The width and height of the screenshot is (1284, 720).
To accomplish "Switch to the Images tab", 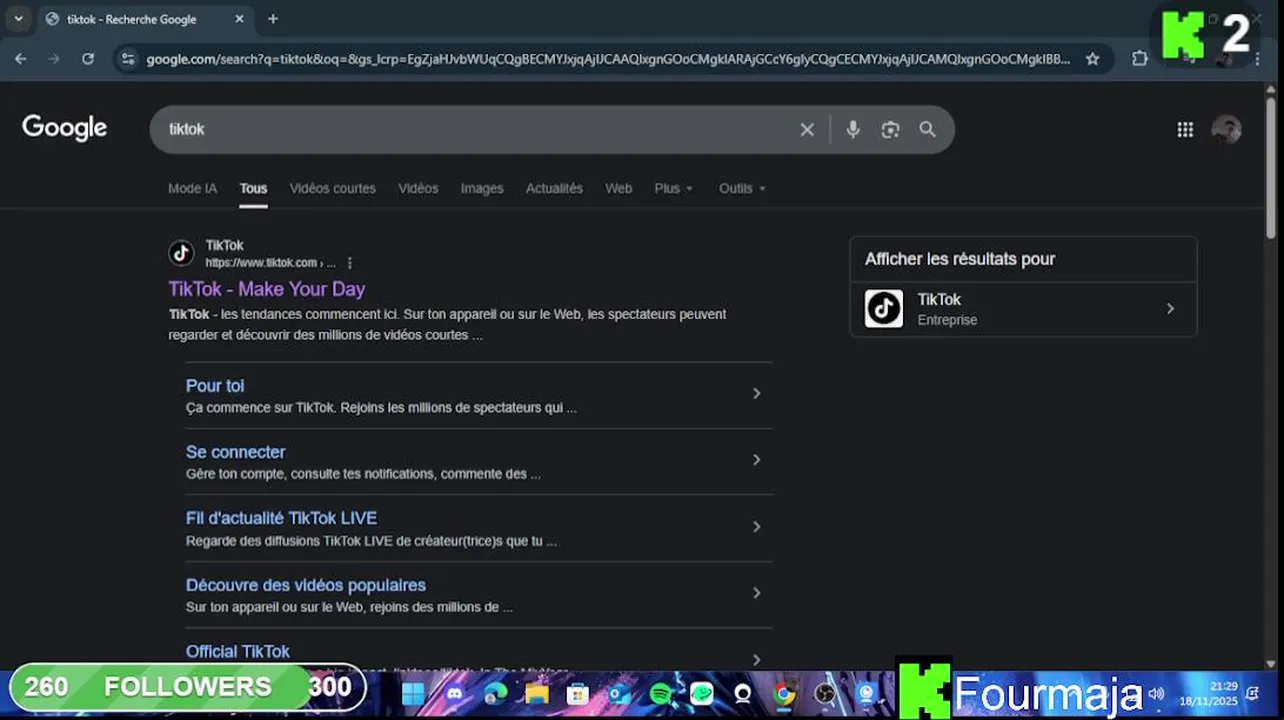I will (482, 188).
